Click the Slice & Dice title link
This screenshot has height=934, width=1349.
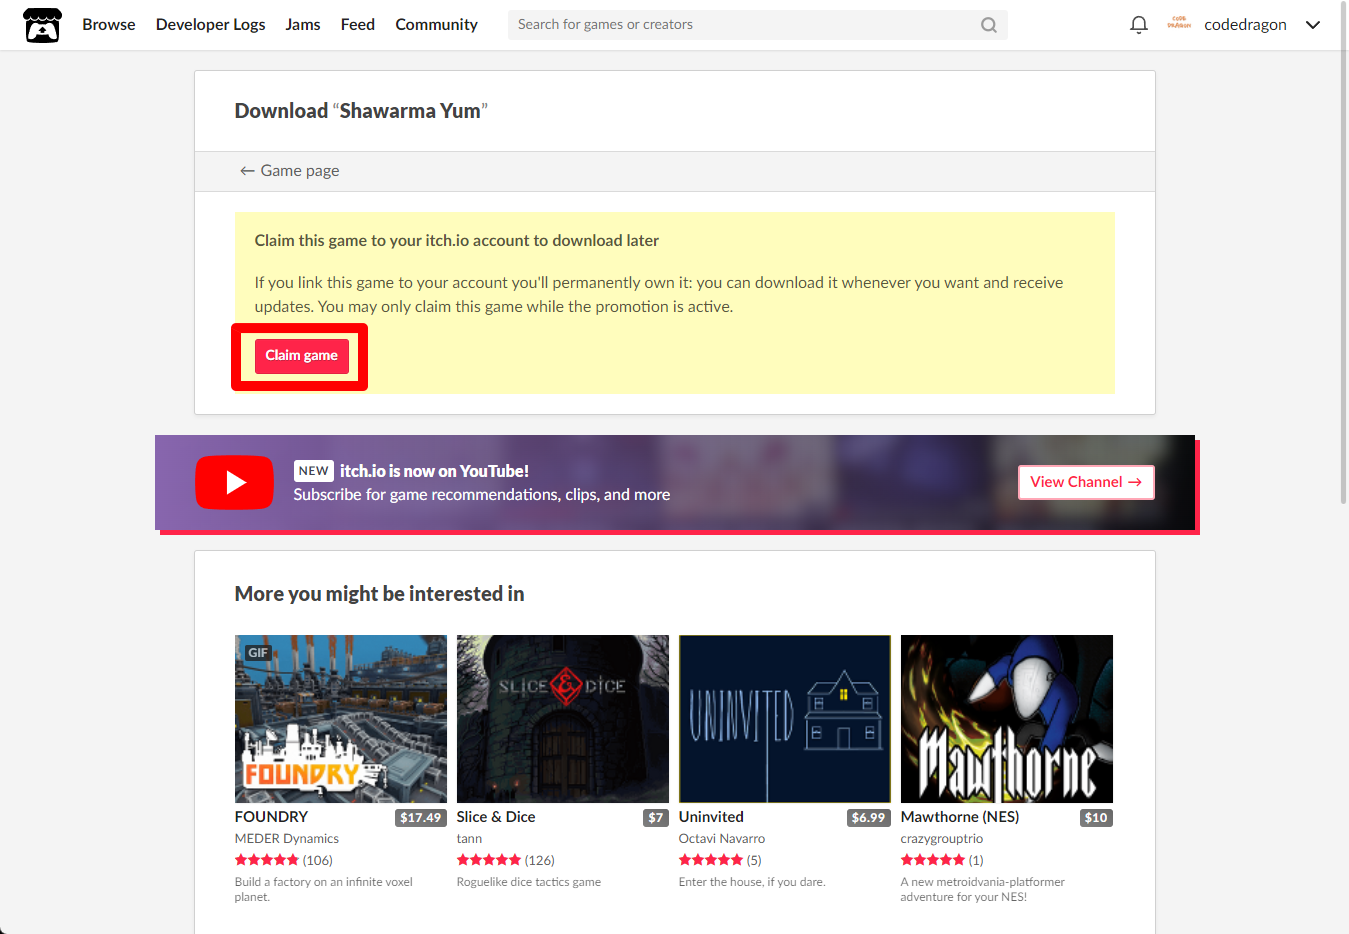(x=496, y=817)
